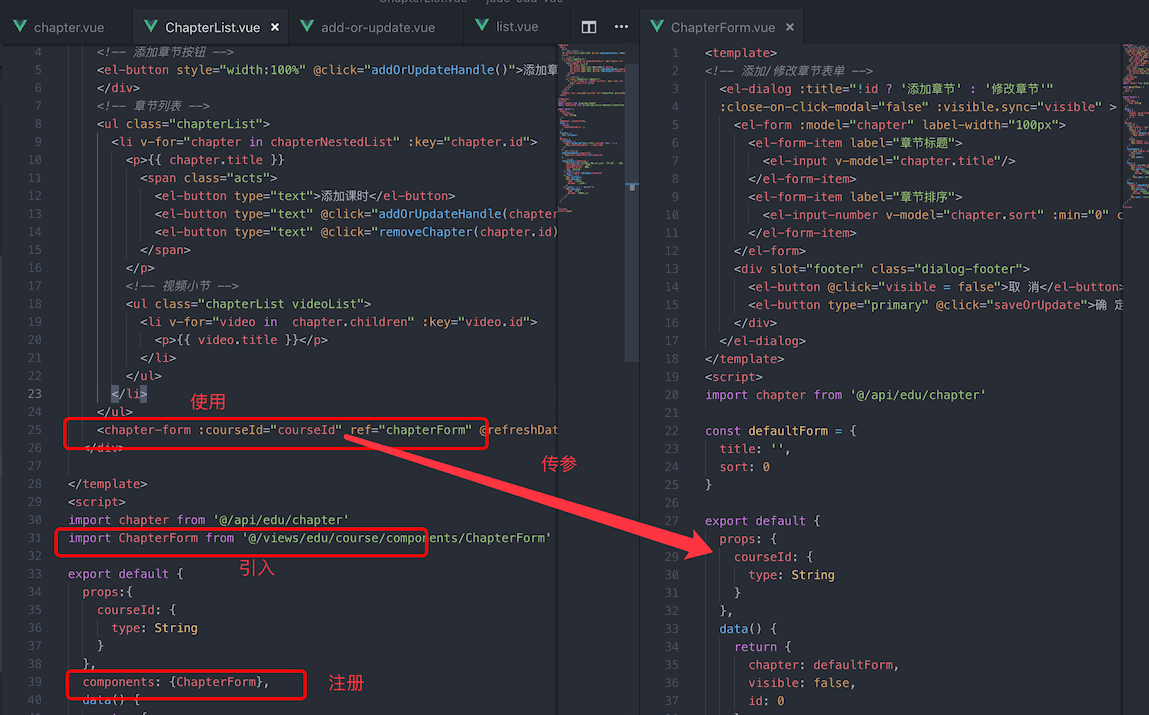Image resolution: width=1149 pixels, height=715 pixels.
Task: Click 'type: String' in left editor
Action: tap(155, 628)
